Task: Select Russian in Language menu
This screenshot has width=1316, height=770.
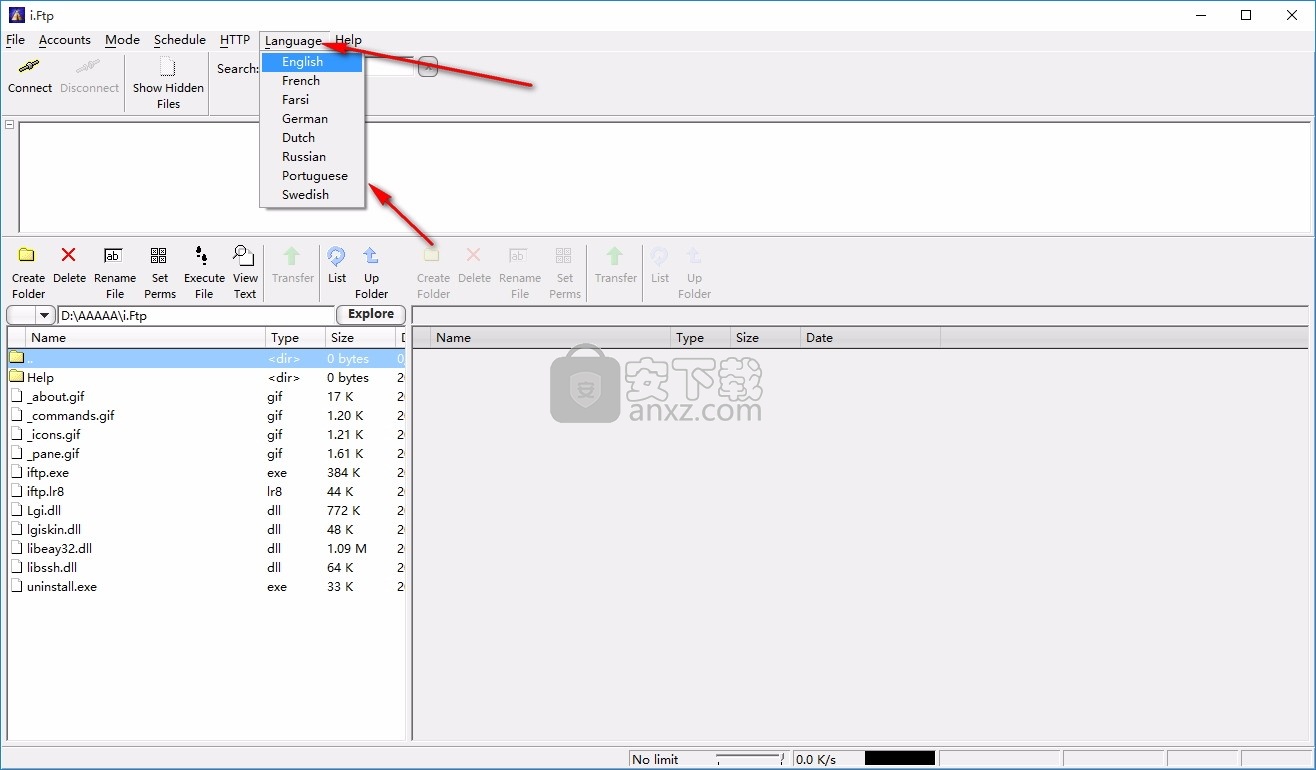Action: (312, 157)
